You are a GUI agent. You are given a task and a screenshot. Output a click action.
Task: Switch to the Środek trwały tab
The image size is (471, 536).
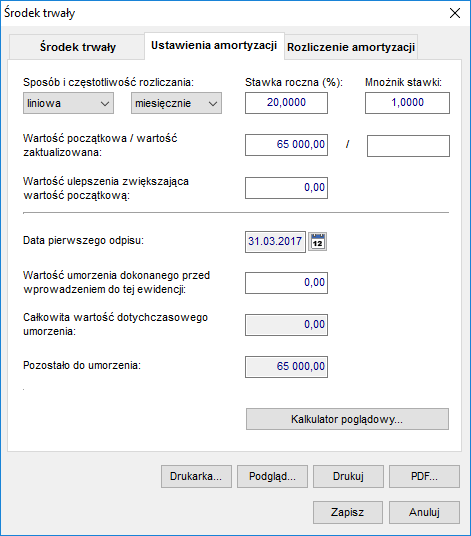click(77, 47)
